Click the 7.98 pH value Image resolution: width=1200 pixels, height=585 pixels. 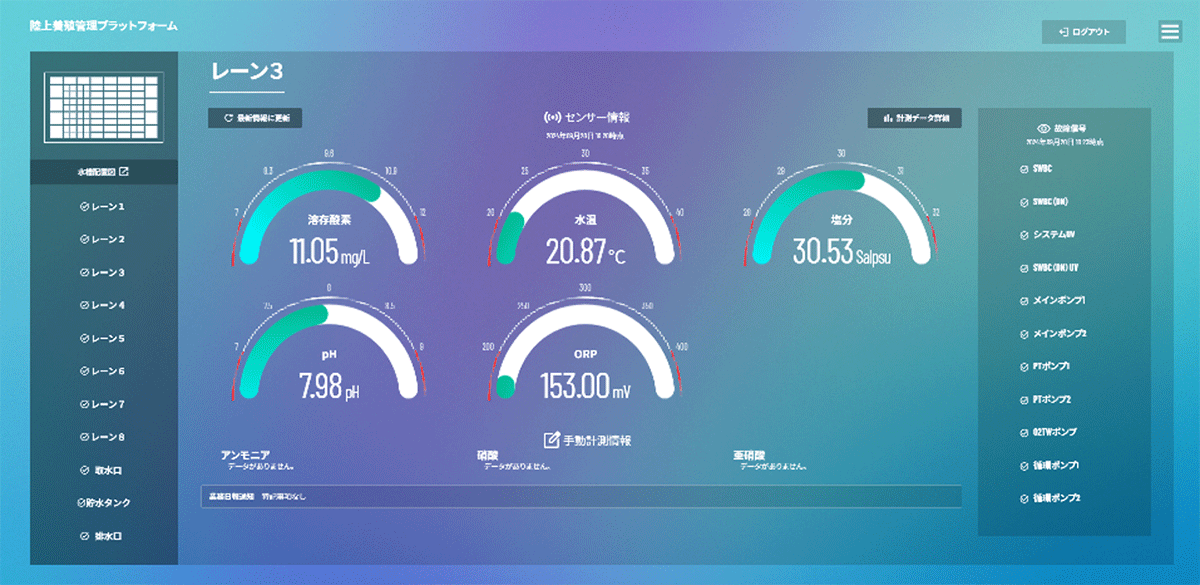coord(329,385)
